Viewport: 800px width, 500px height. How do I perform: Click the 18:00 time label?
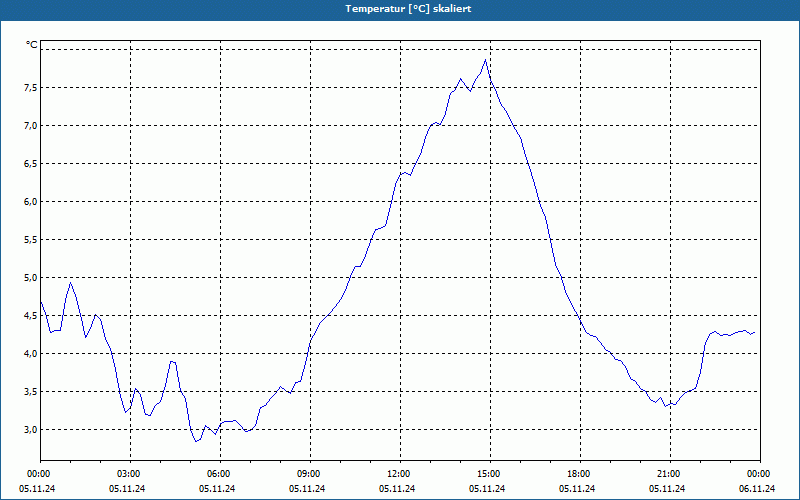[580, 474]
